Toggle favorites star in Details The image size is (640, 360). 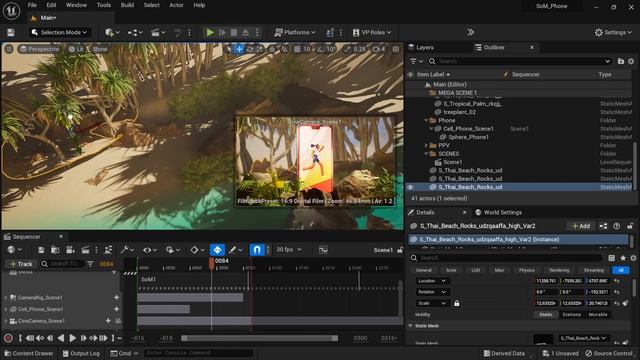coord(623,258)
